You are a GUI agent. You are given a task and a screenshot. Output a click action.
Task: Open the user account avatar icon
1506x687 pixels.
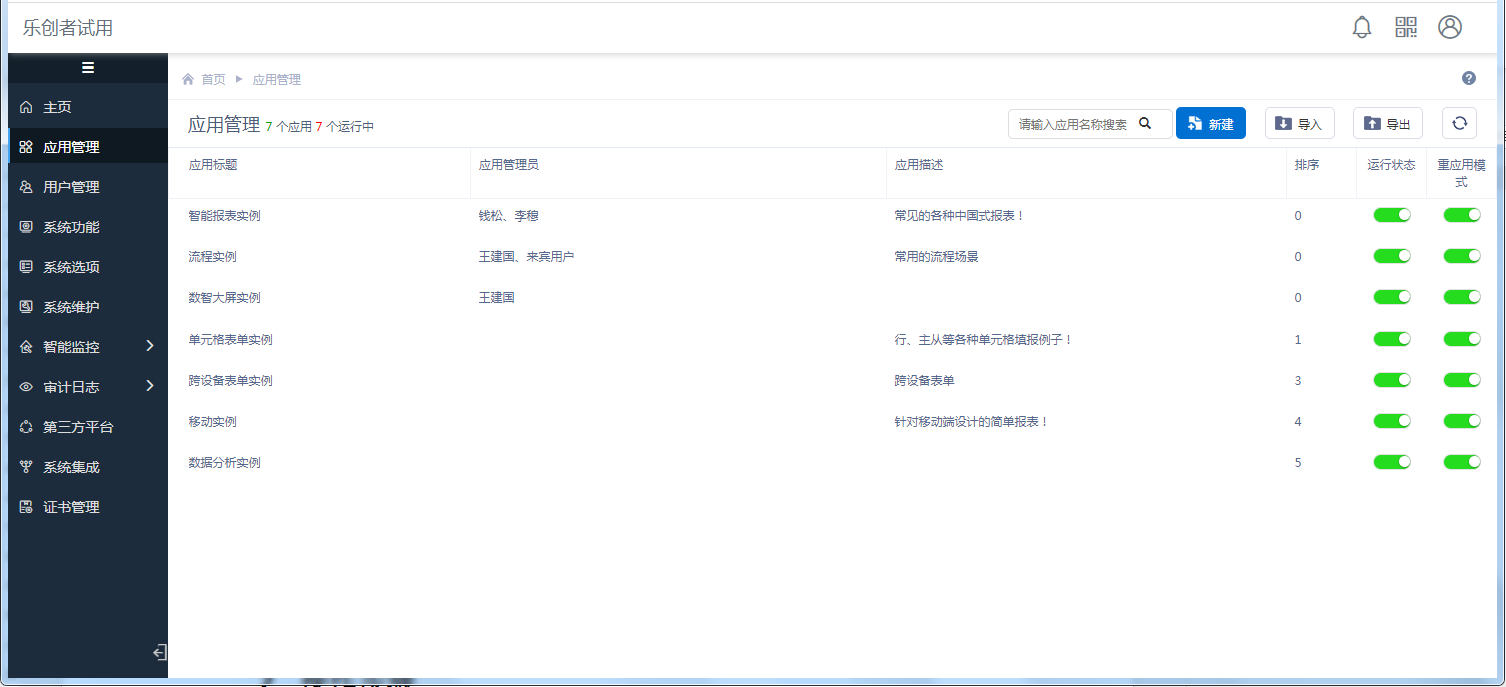click(x=1450, y=28)
